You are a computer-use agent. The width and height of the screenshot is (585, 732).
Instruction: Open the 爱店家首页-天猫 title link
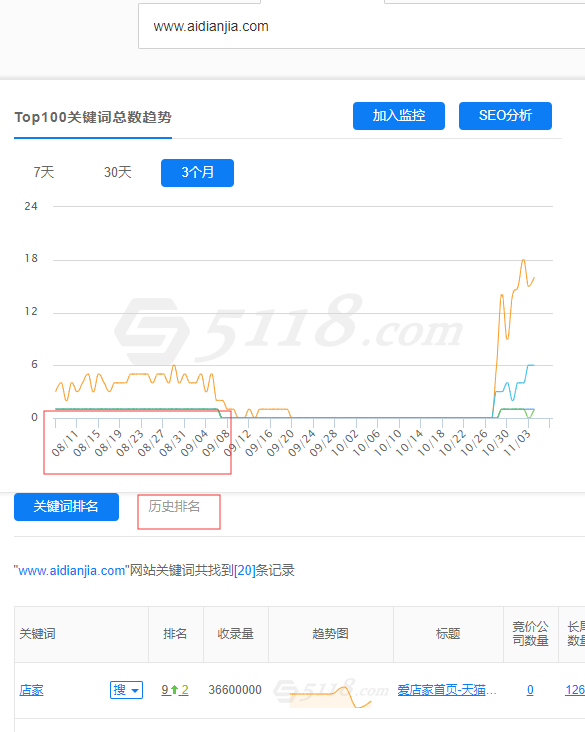(x=447, y=690)
